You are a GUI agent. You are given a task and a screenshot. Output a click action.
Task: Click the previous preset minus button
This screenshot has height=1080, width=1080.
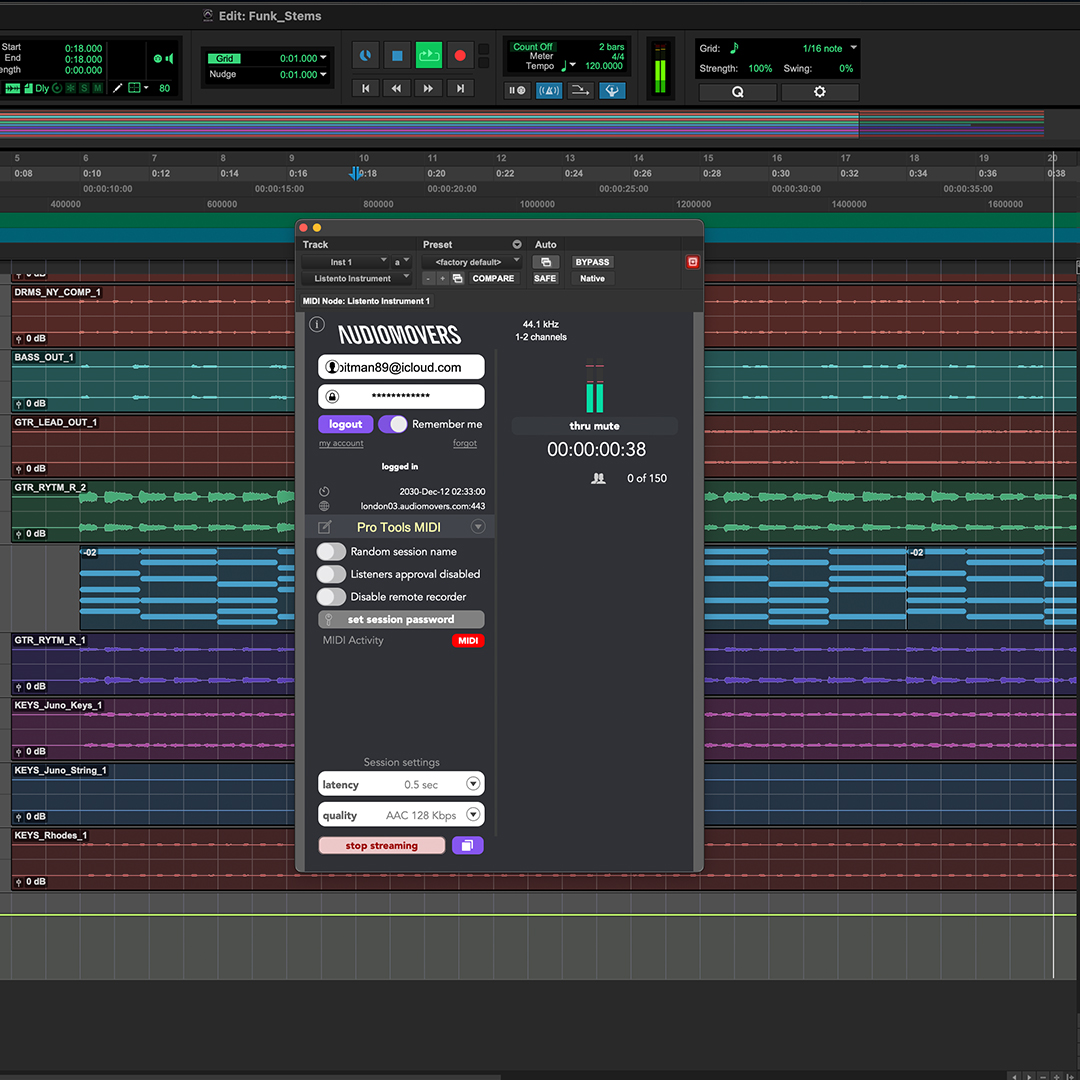[x=428, y=279]
